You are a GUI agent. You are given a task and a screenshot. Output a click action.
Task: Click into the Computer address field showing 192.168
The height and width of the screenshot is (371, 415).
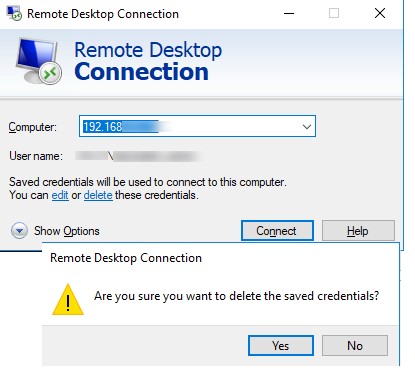[197, 126]
